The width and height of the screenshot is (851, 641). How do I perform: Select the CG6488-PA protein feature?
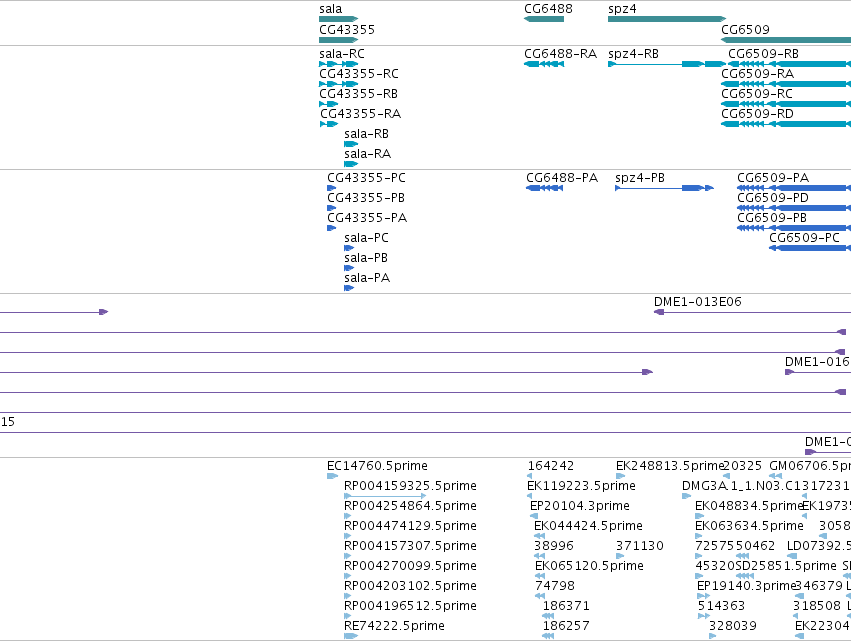click(x=544, y=188)
